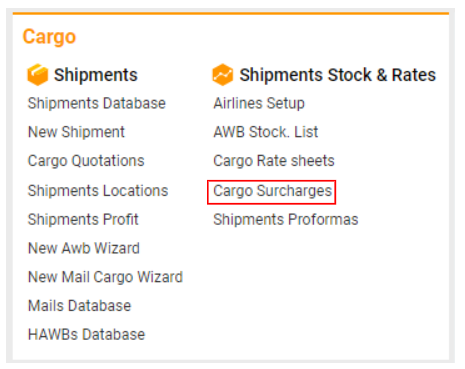
Task: Open Cargo Quotations
Action: (x=86, y=161)
